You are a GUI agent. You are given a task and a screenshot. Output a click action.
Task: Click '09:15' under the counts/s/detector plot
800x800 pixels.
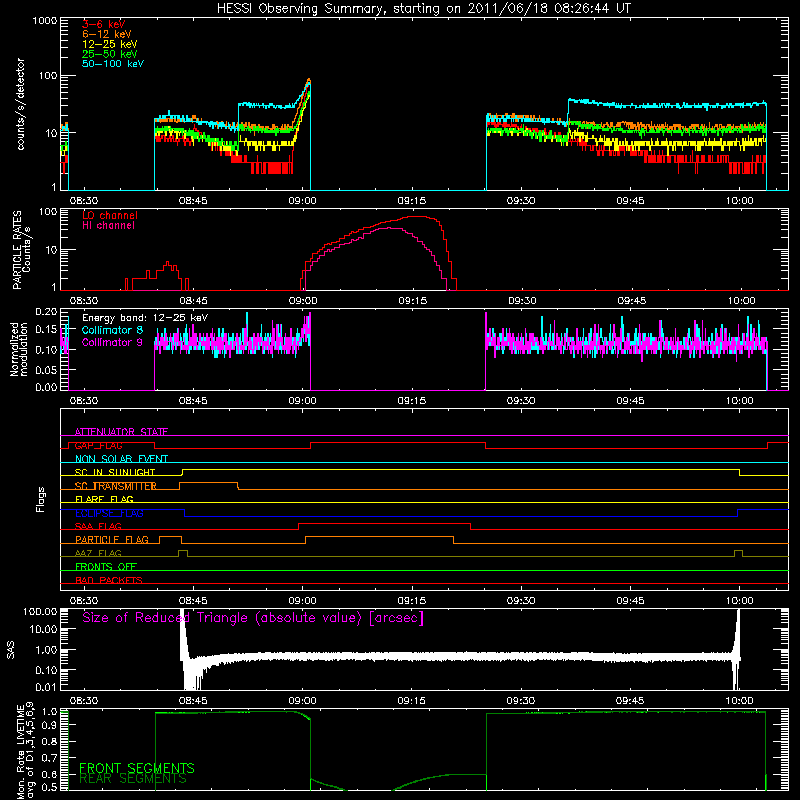412,201
